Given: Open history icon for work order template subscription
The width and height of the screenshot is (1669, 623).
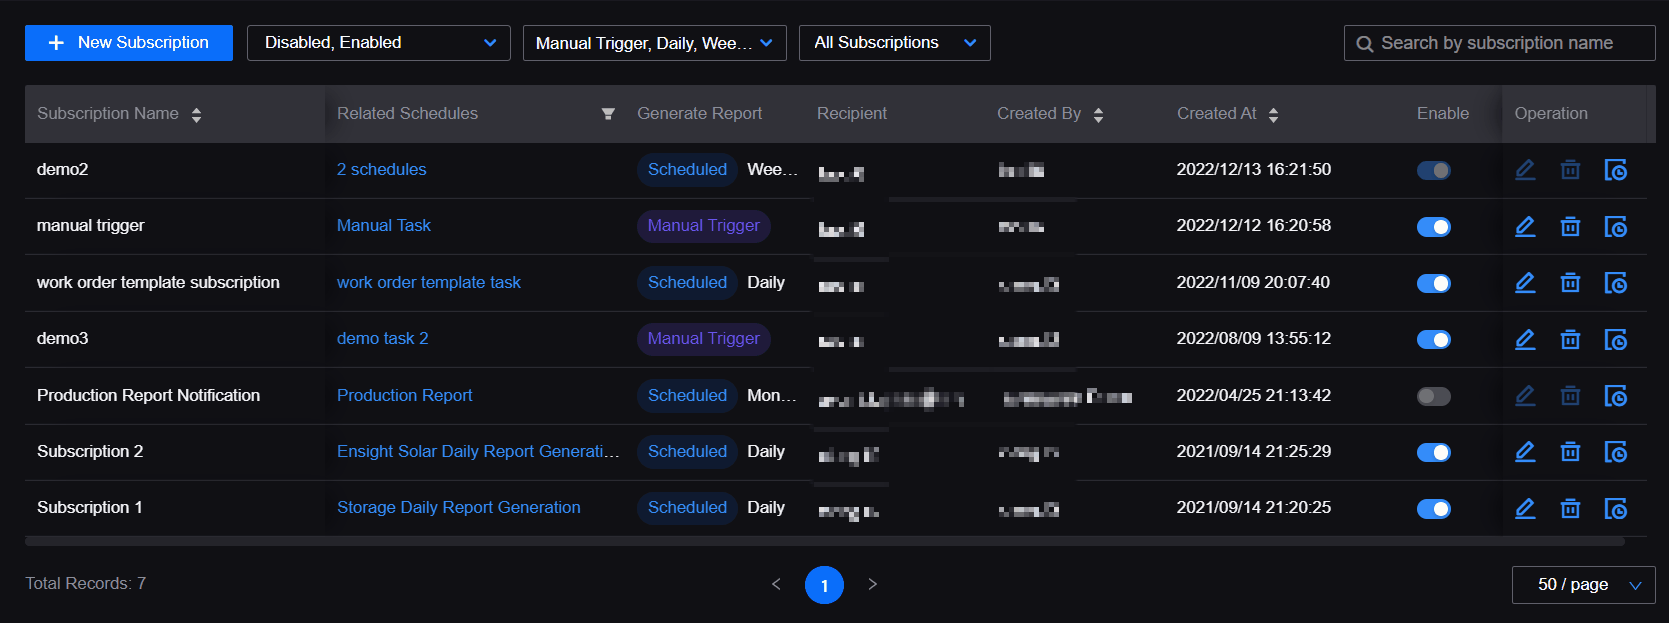Looking at the screenshot, I should [1616, 283].
